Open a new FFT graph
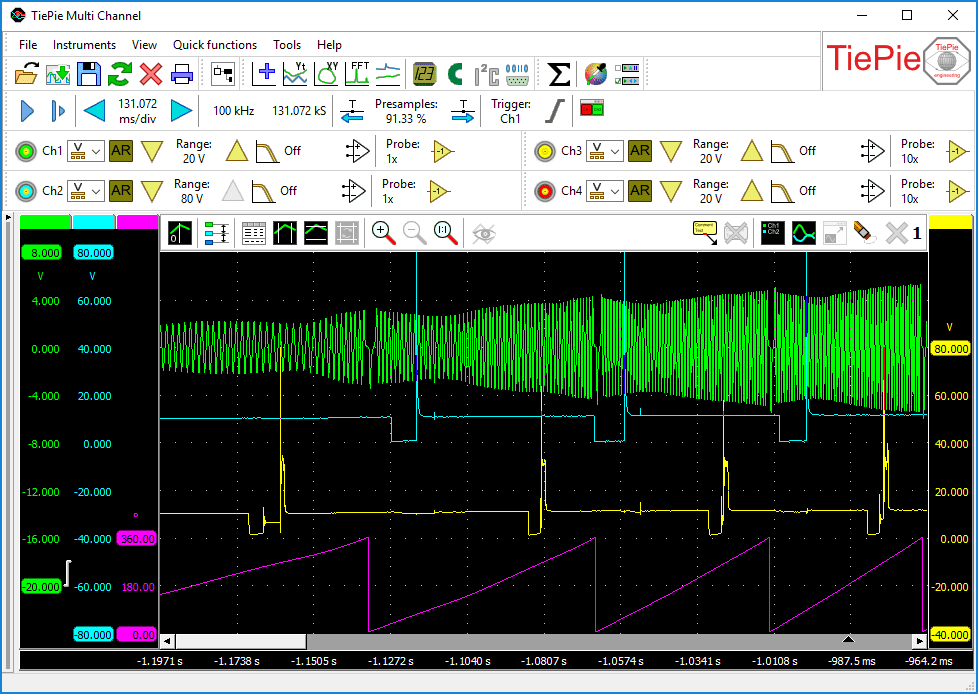 click(358, 73)
